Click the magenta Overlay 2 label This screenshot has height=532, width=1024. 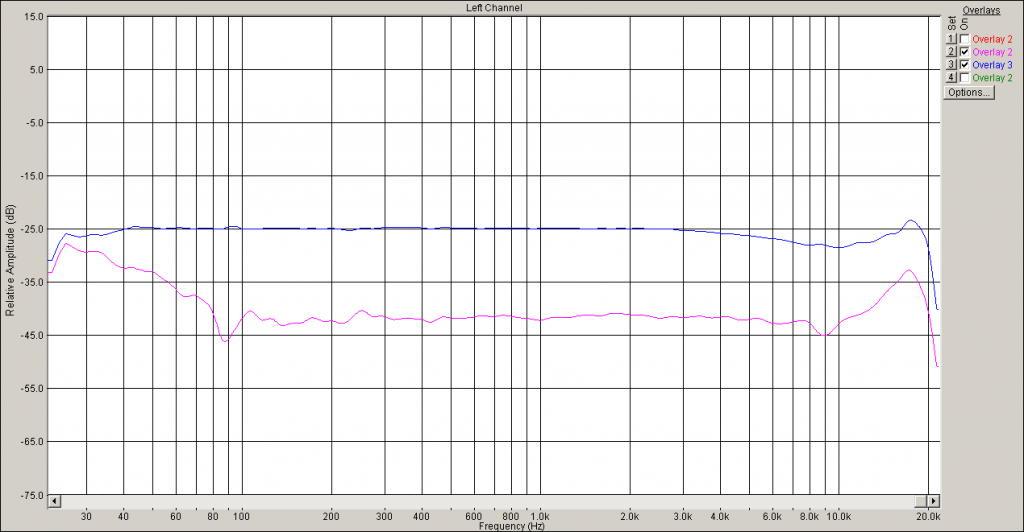[x=992, y=52]
